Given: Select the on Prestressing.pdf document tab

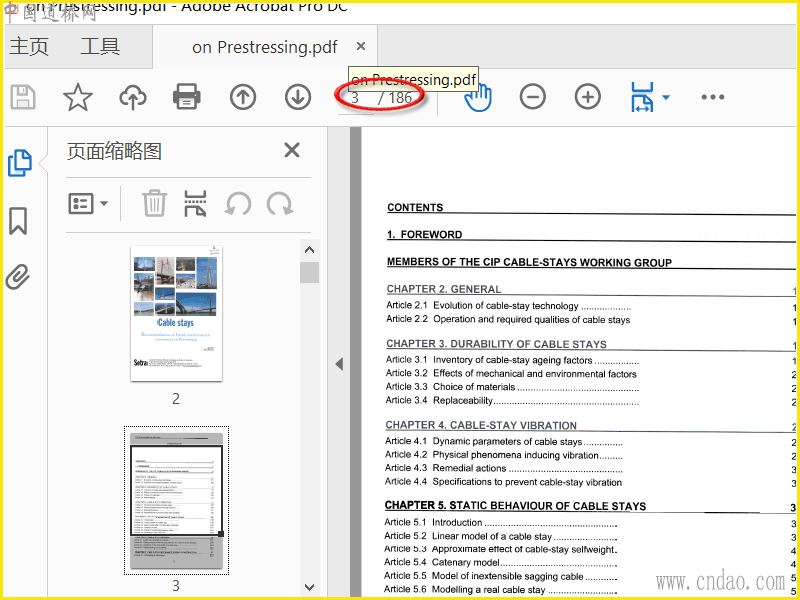Looking at the screenshot, I should coord(264,47).
